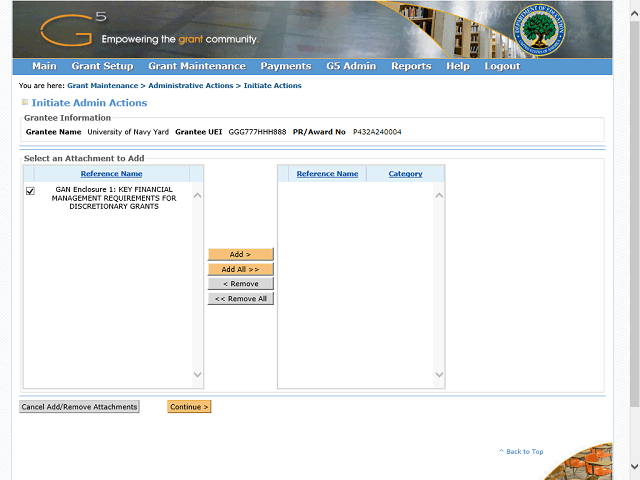Go to Administrative Actions breadcrumb link
The height and width of the screenshot is (480, 640).
tap(191, 86)
